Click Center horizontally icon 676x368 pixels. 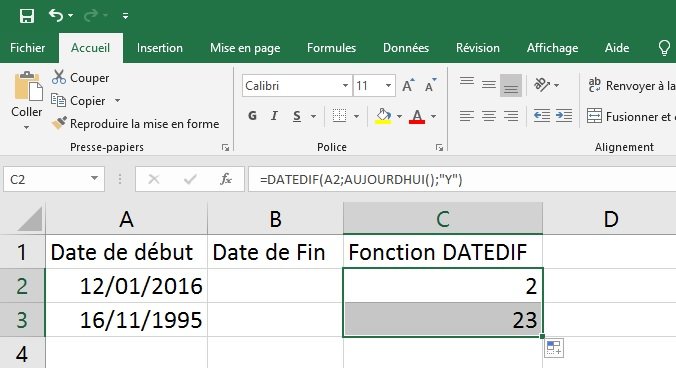pos(489,116)
